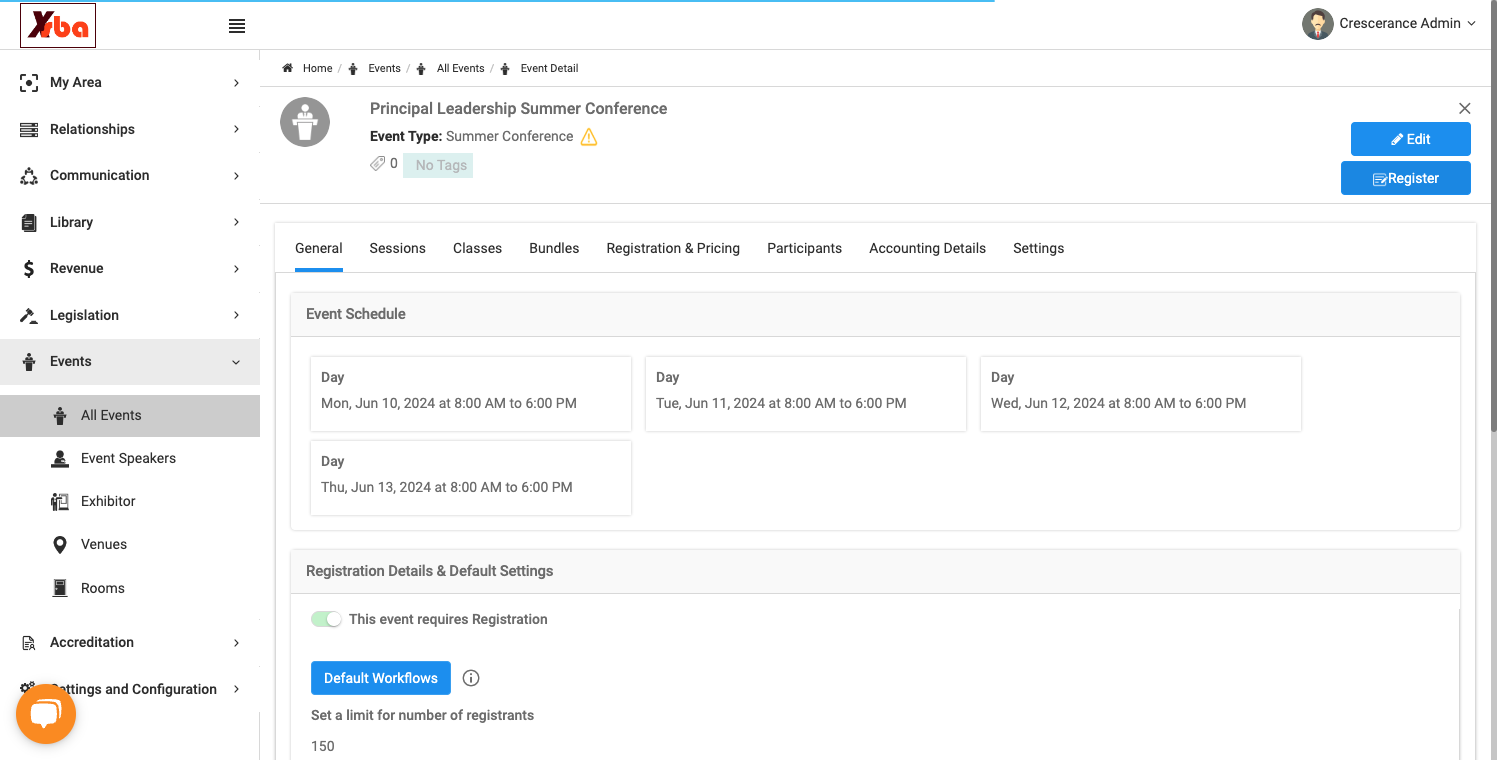Click the Exhibitor icon
This screenshot has height=760, width=1497.
[x=60, y=501]
